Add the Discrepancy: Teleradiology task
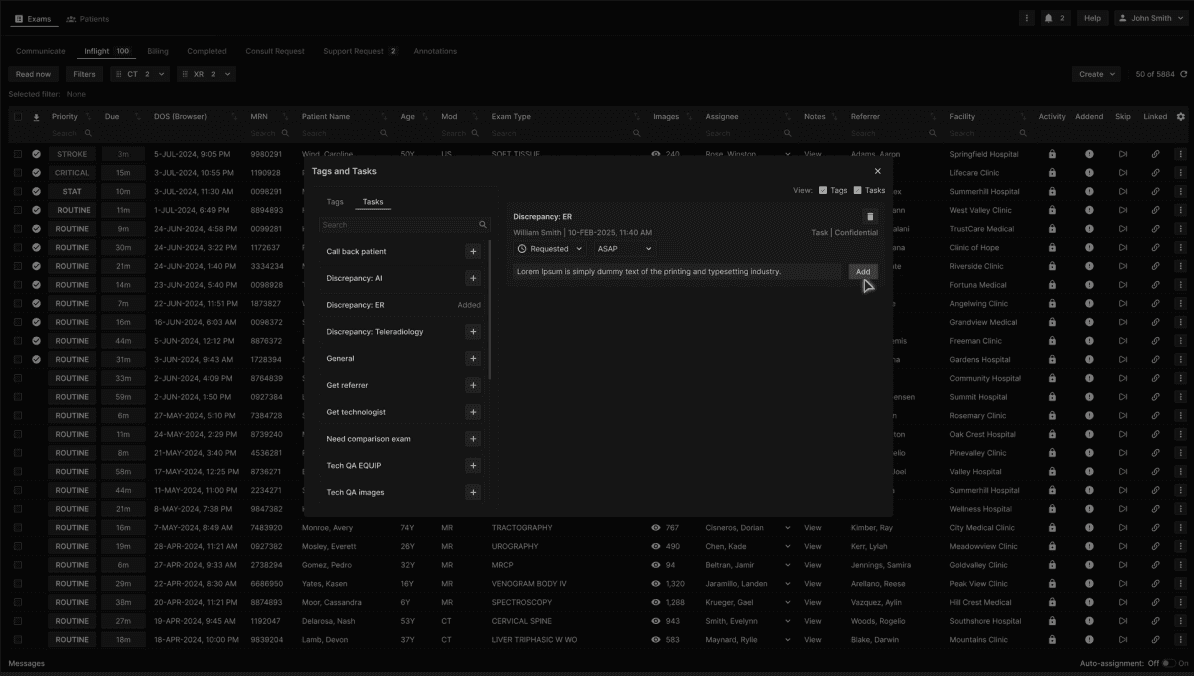Viewport: 1194px width, 676px height. [x=473, y=332]
